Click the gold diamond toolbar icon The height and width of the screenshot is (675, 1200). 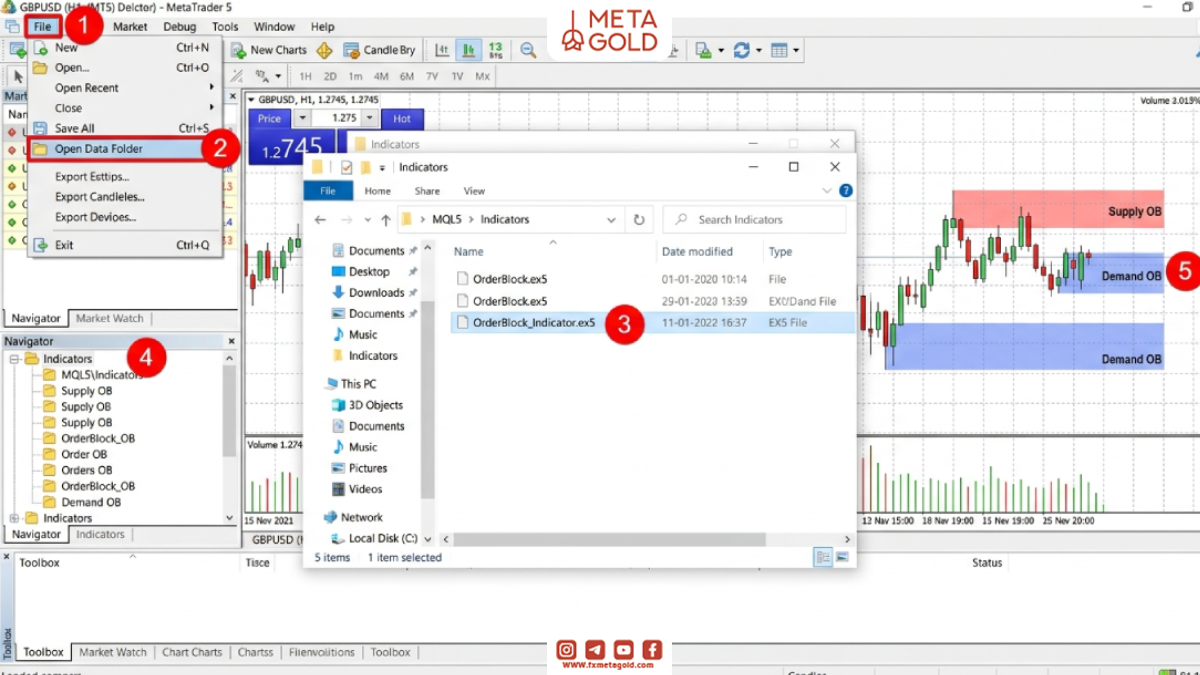[x=324, y=50]
